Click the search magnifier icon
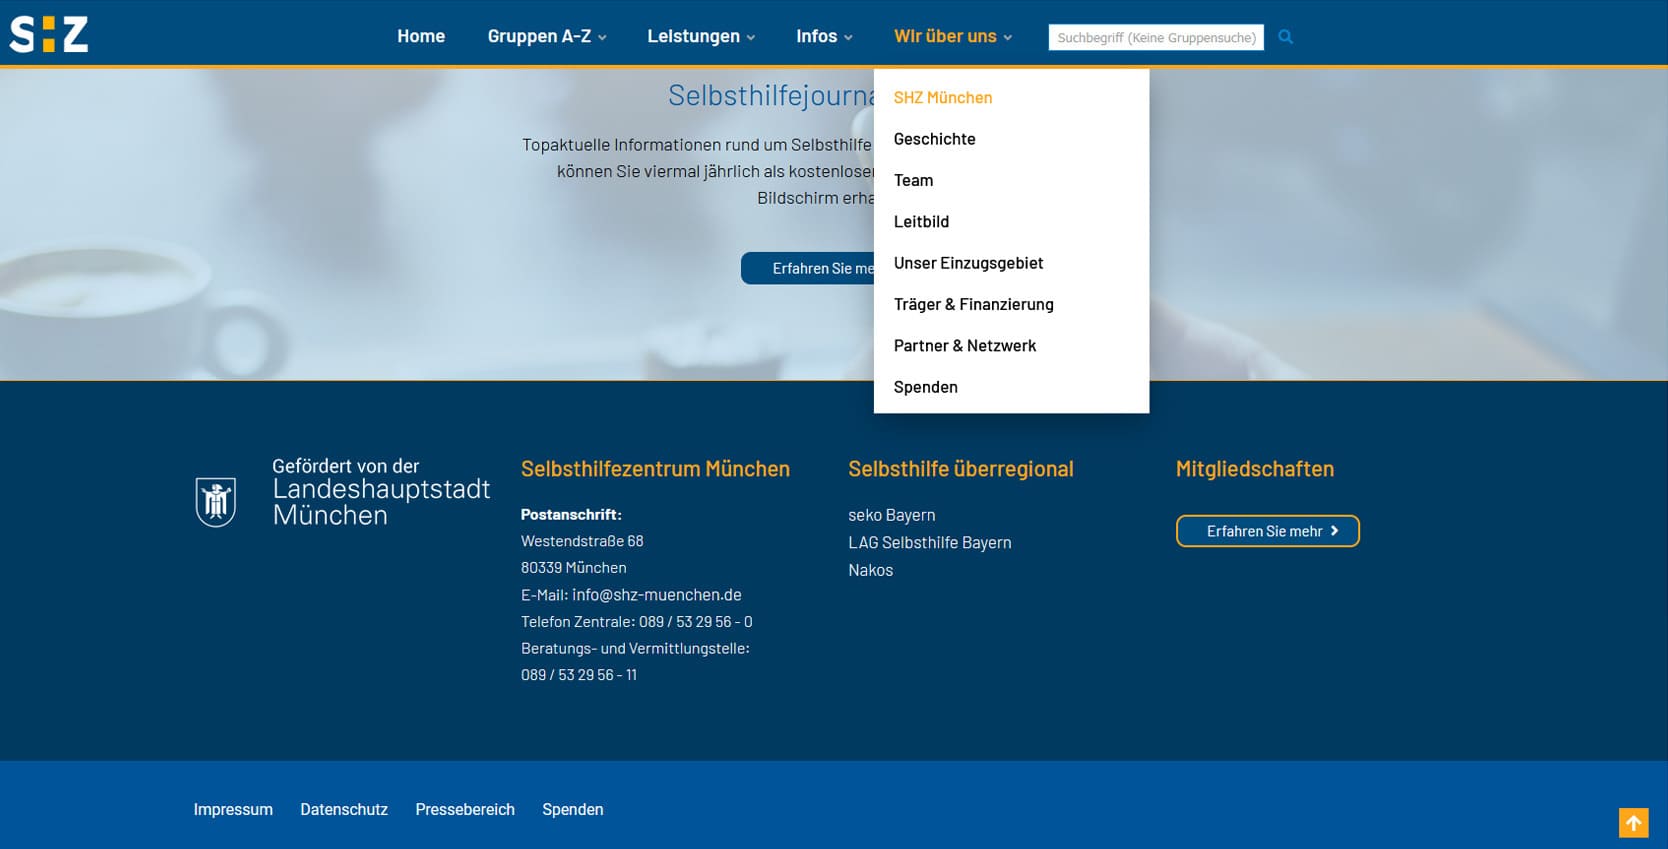This screenshot has height=849, width=1668. pos(1285,37)
